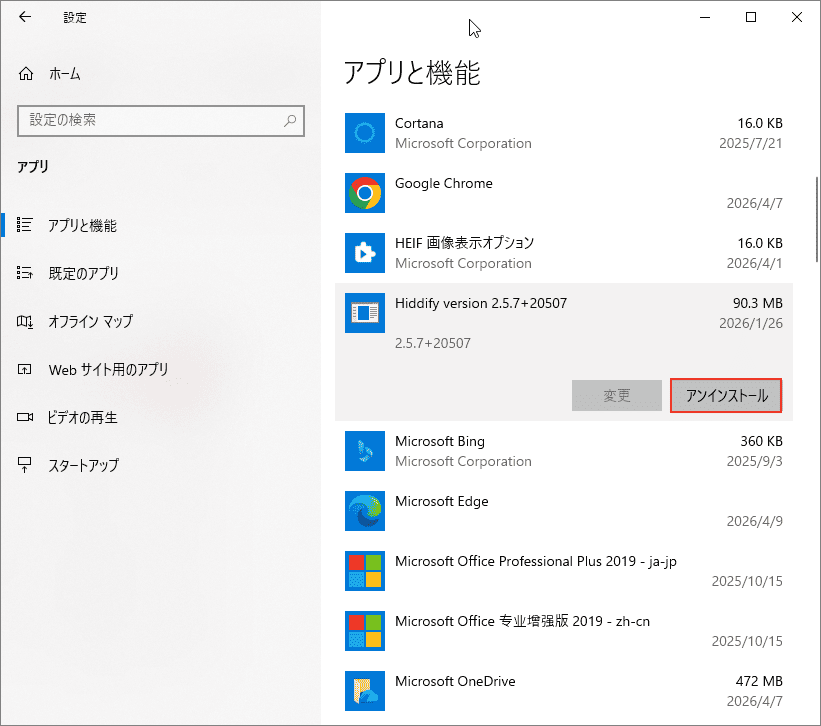Select the Microsoft Edge icon
The height and width of the screenshot is (726, 821).
pos(364,511)
